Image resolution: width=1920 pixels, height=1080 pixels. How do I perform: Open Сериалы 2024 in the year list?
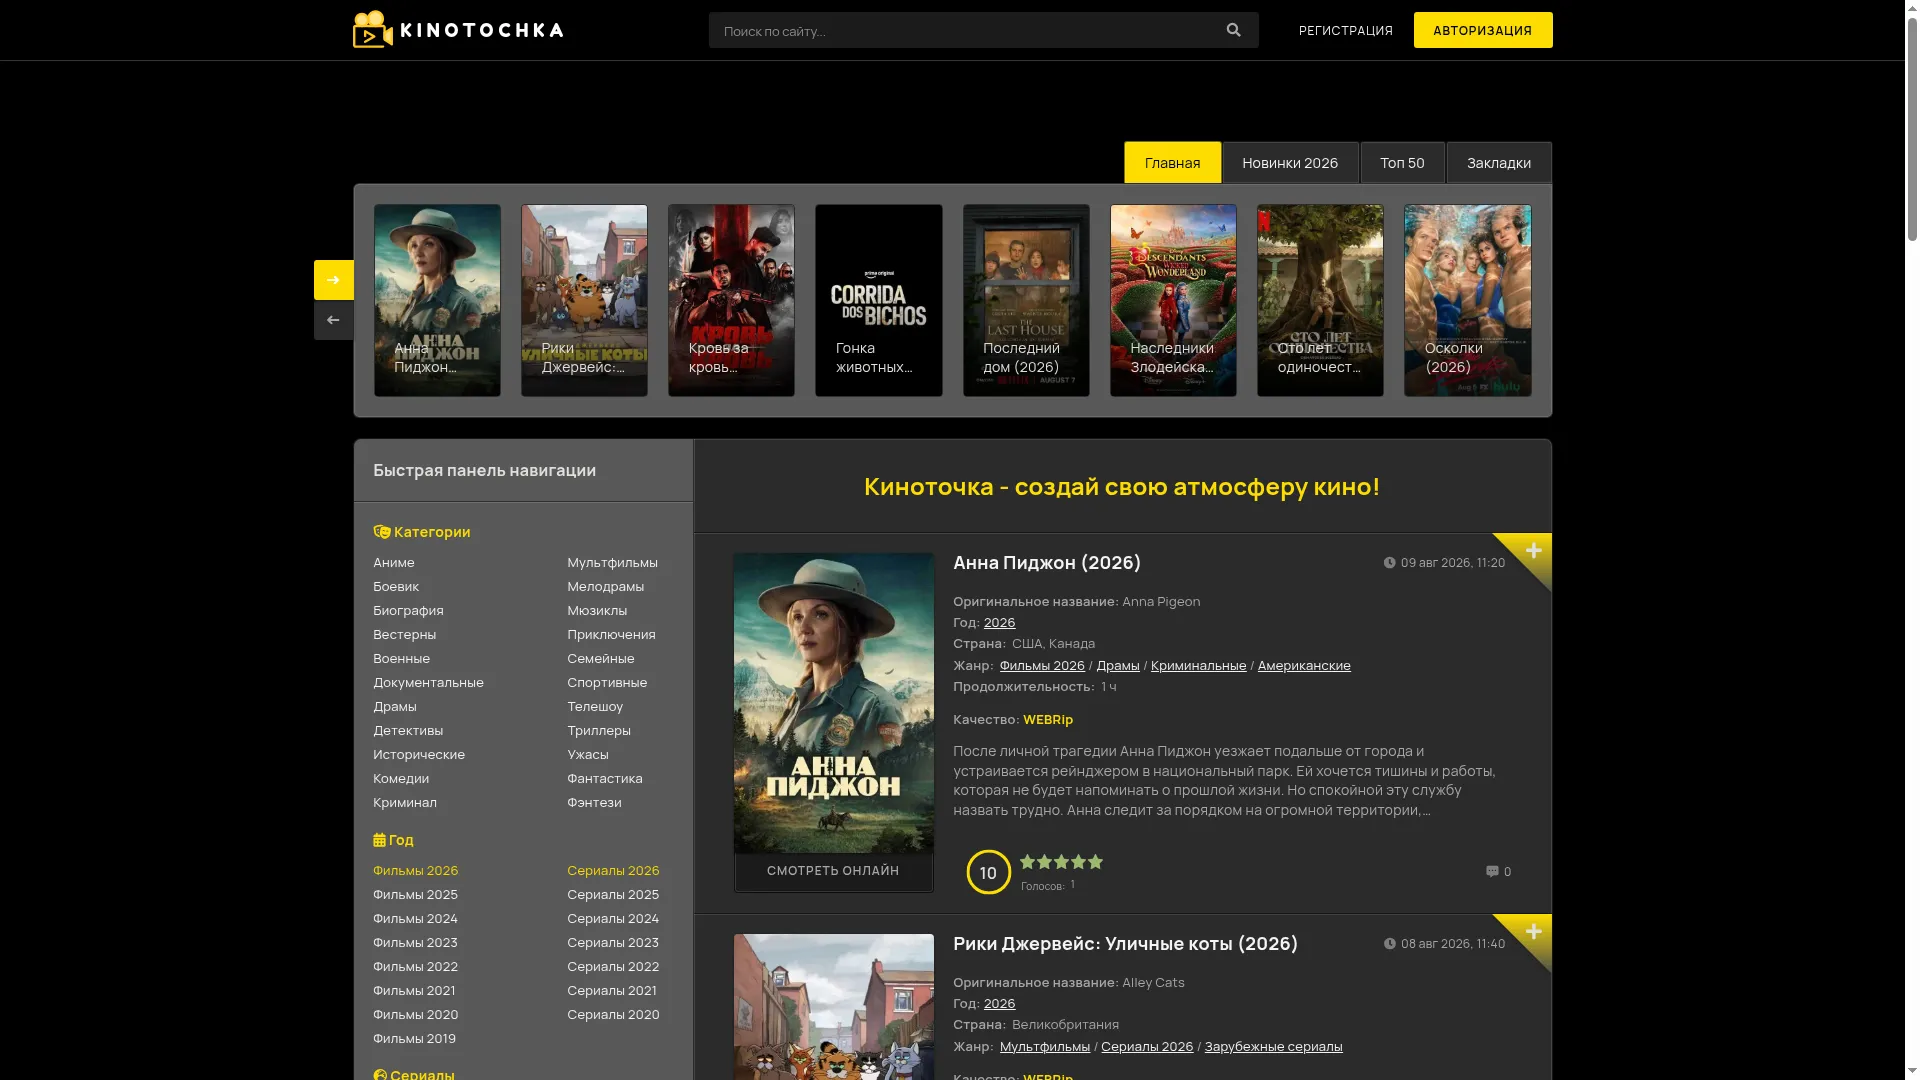613,918
